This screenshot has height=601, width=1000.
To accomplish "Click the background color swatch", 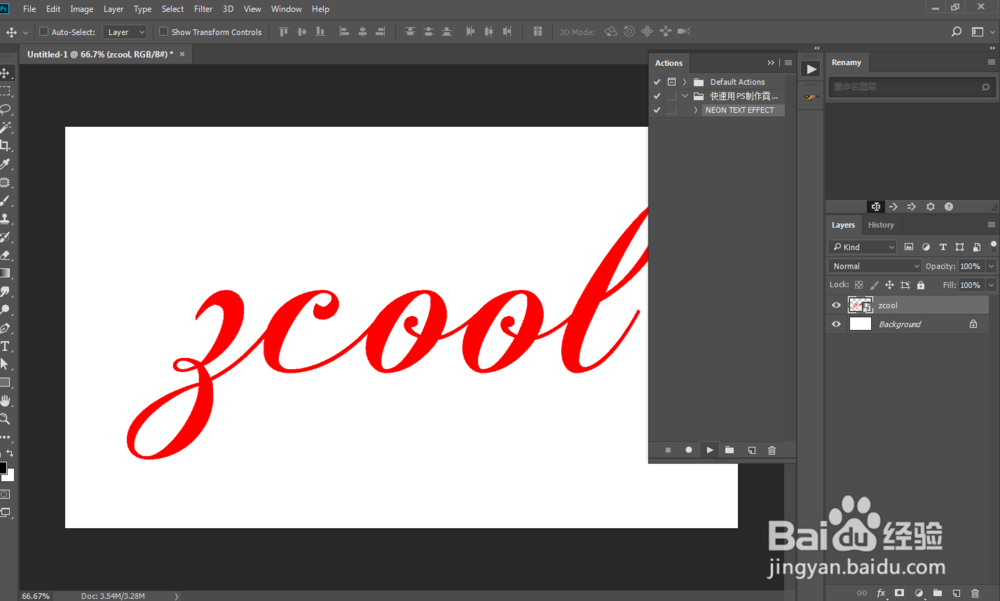I will click(x=9, y=477).
